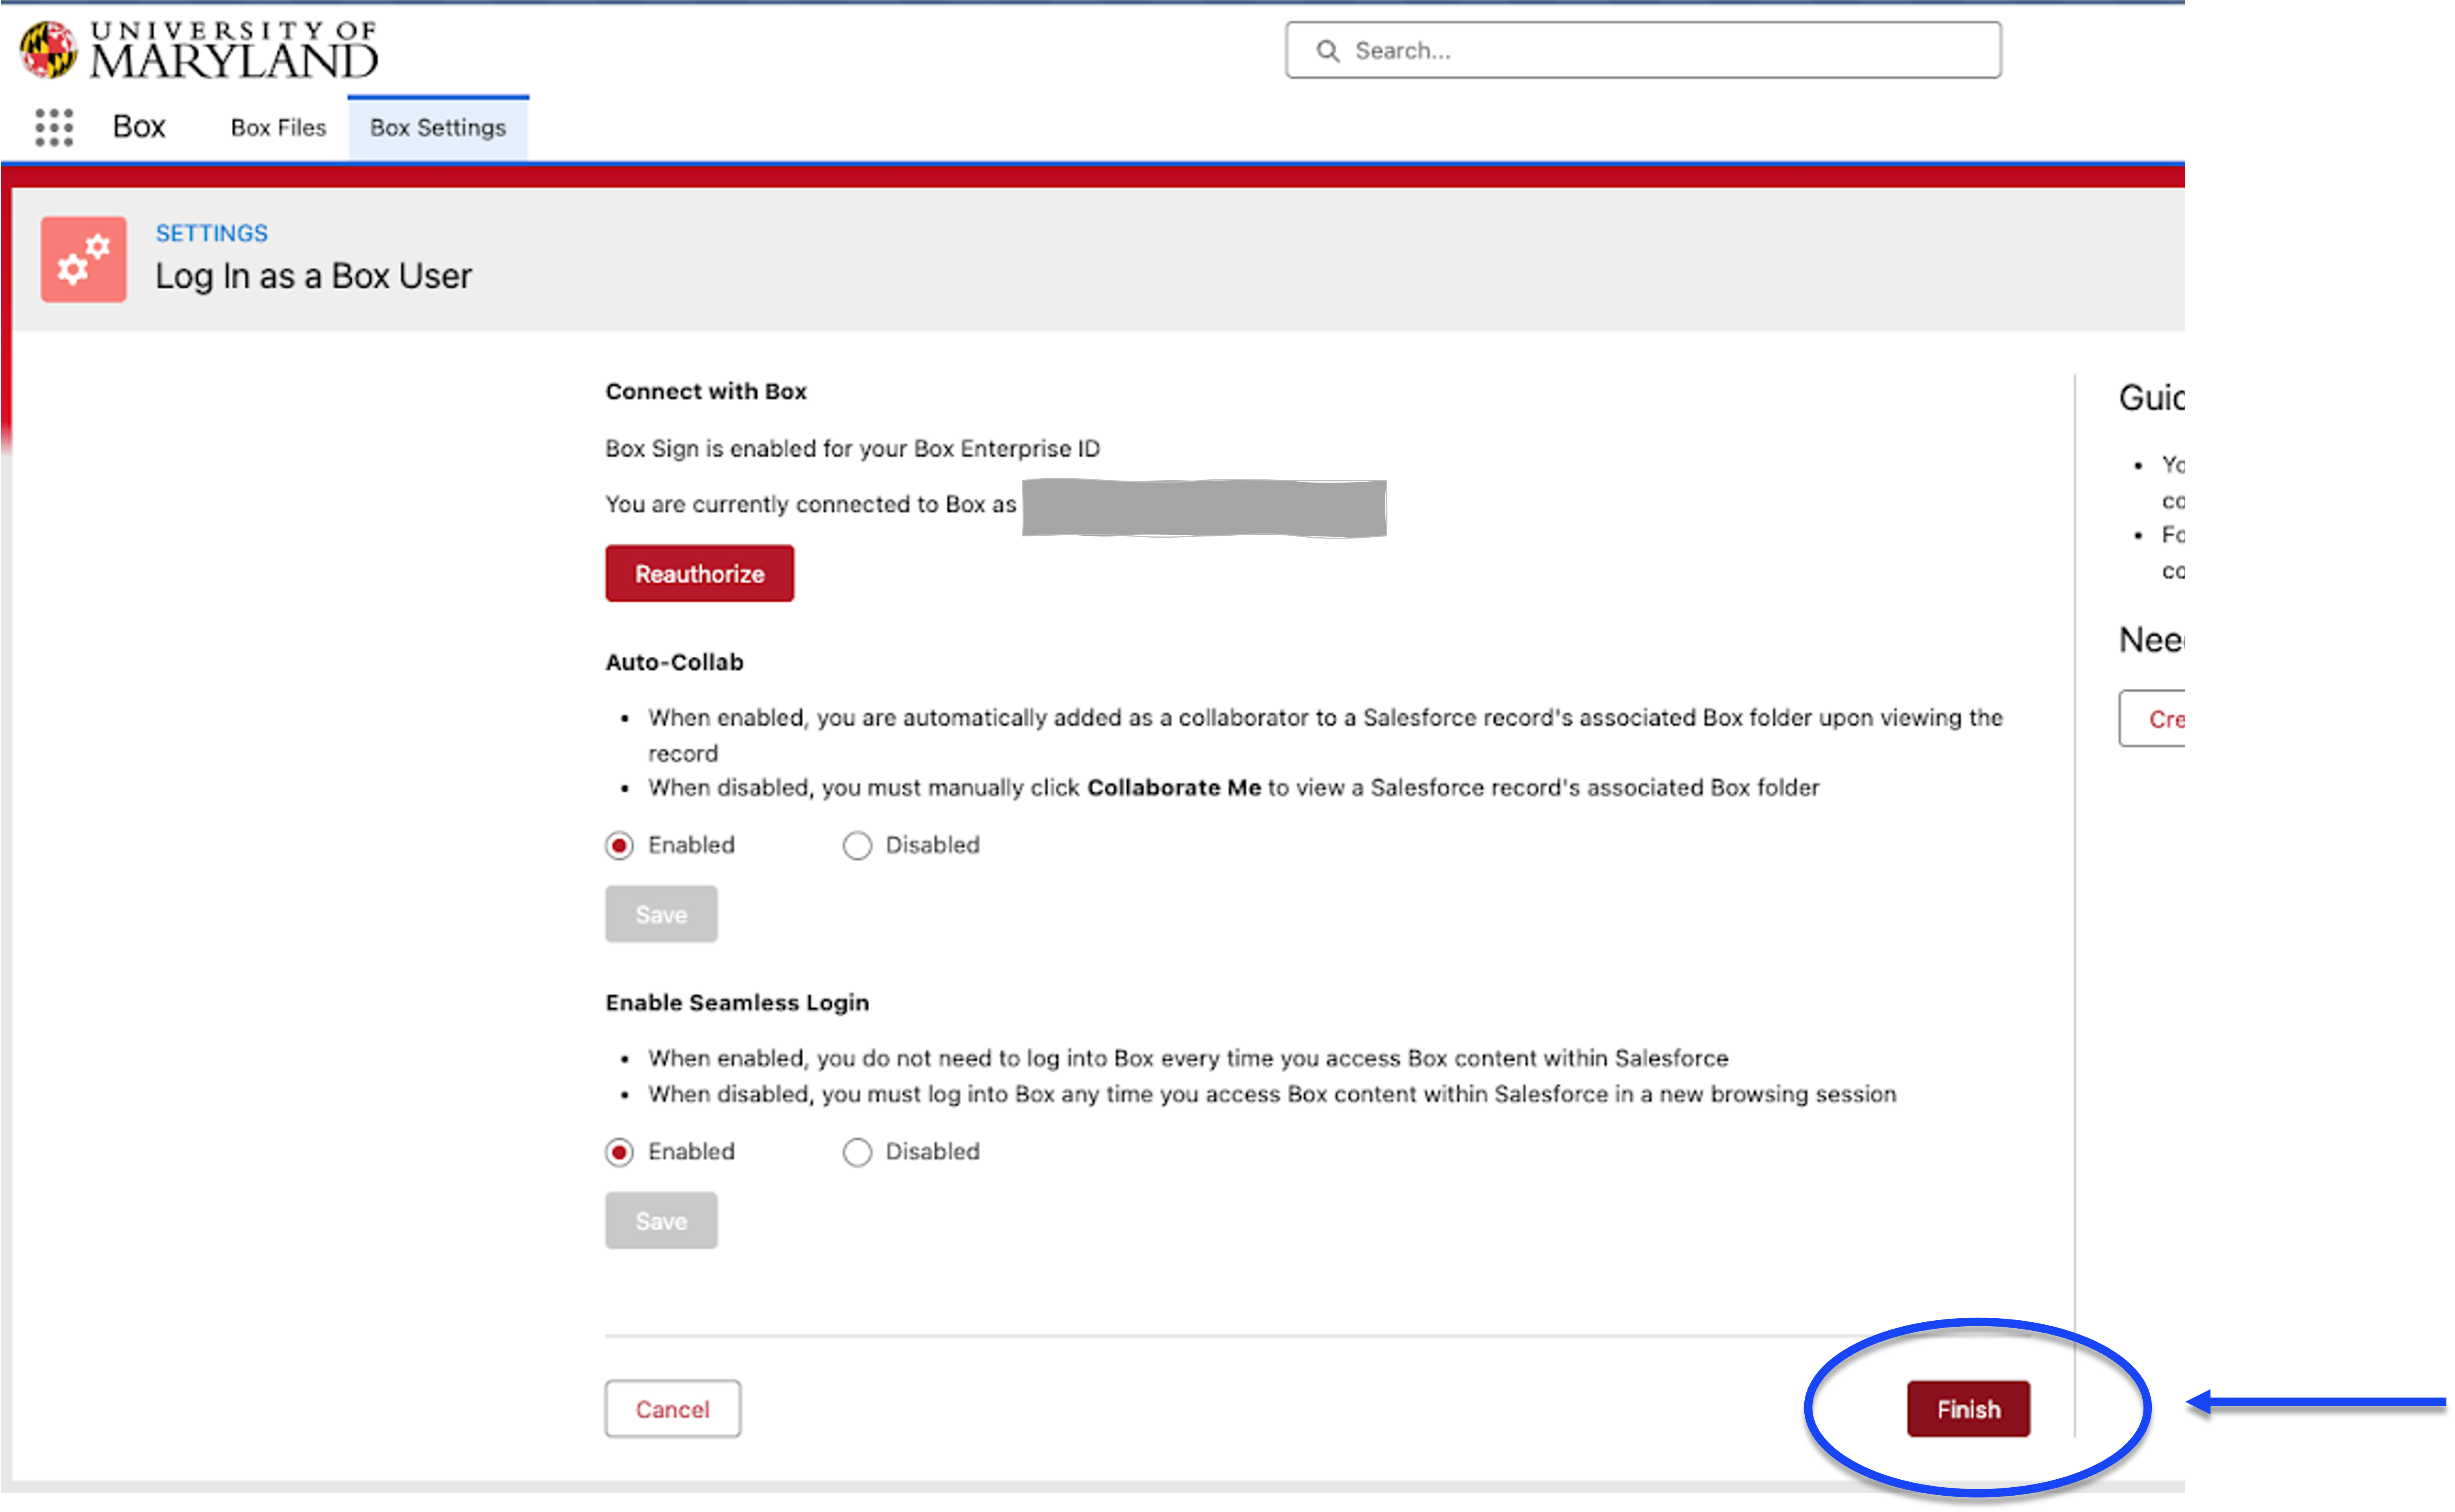Click the SETTINGS breadcrumb link
2455x1512 pixels.
coord(211,233)
